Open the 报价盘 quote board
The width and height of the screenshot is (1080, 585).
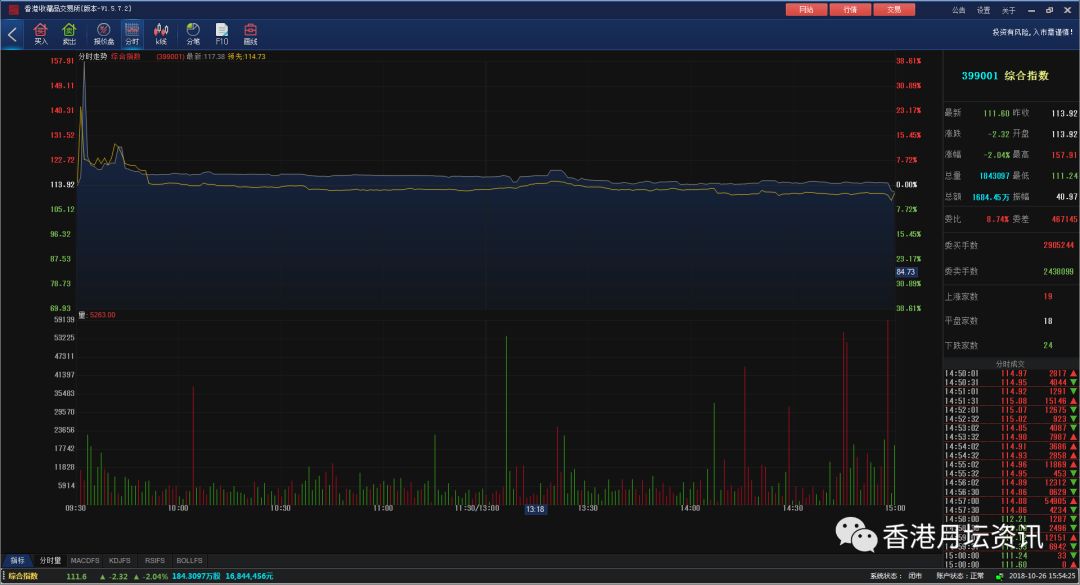pyautogui.click(x=103, y=34)
